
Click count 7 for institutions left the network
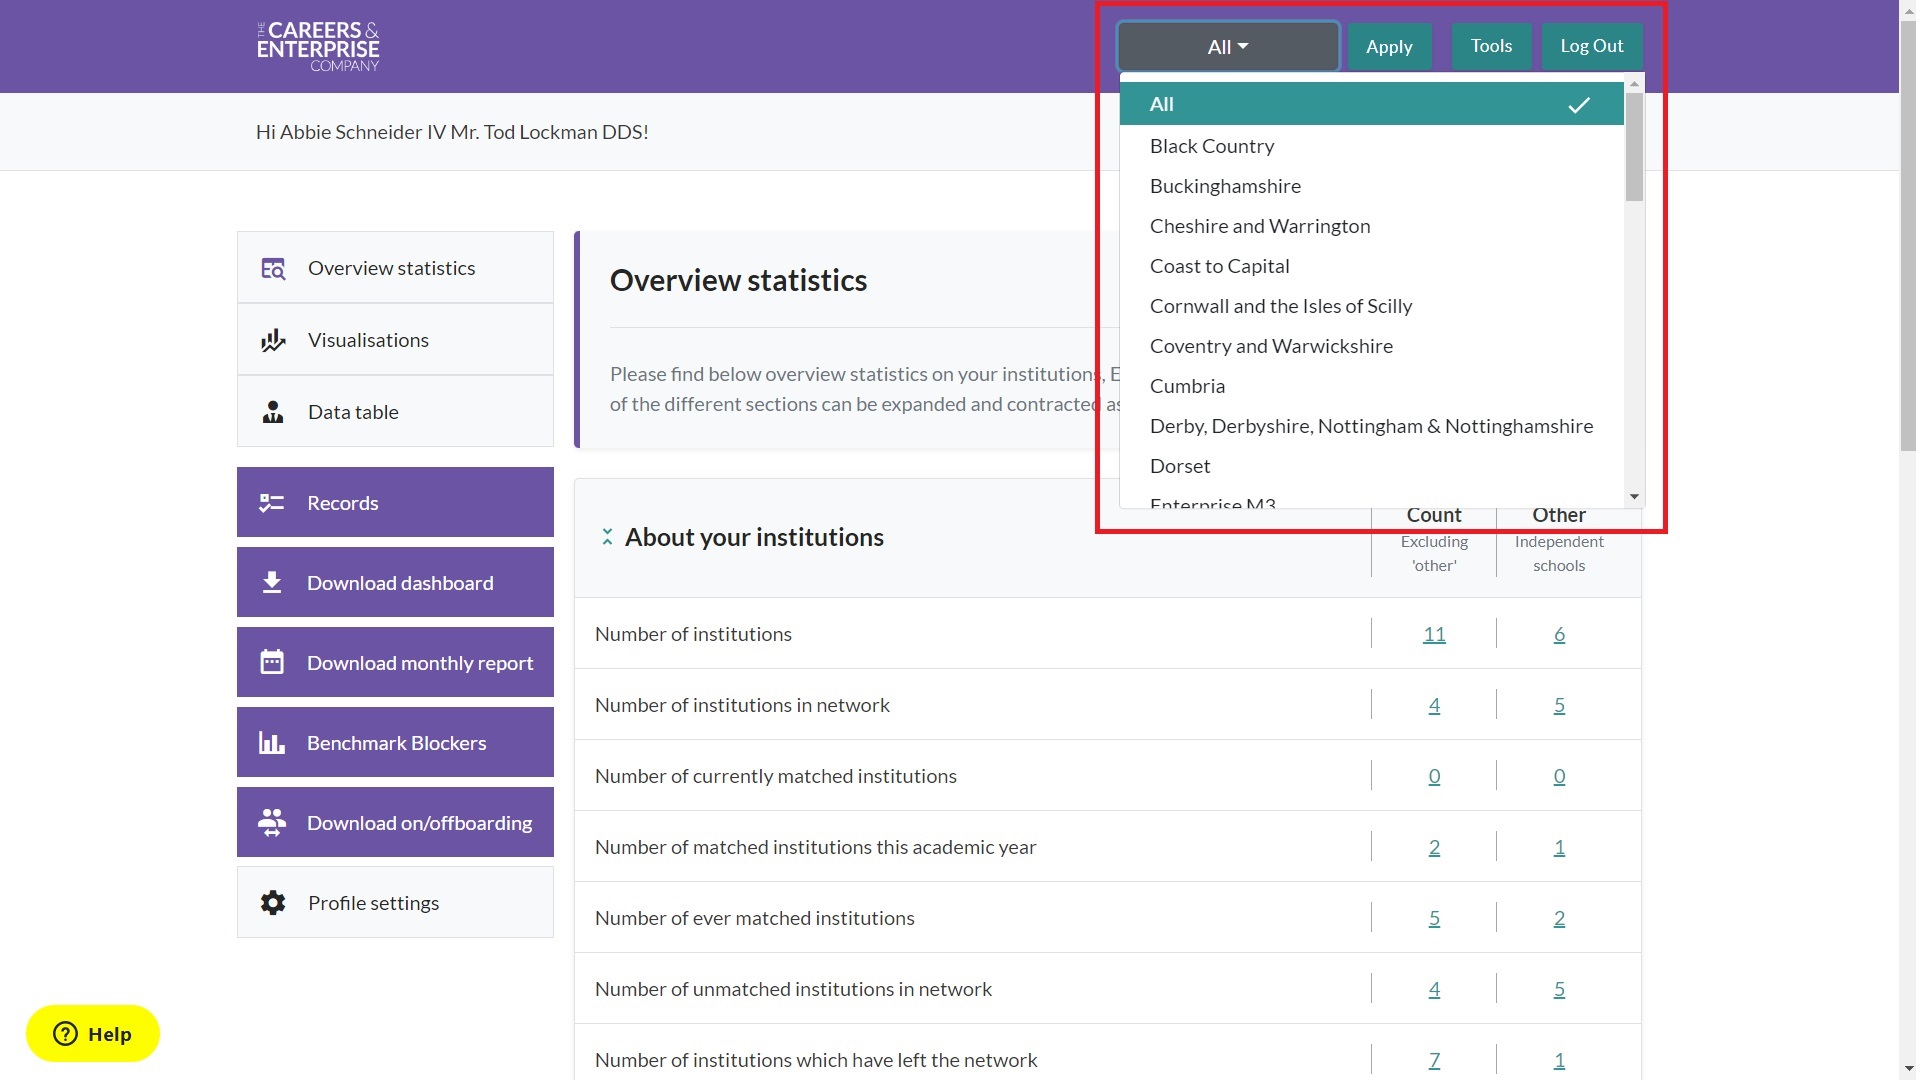[1434, 1060]
